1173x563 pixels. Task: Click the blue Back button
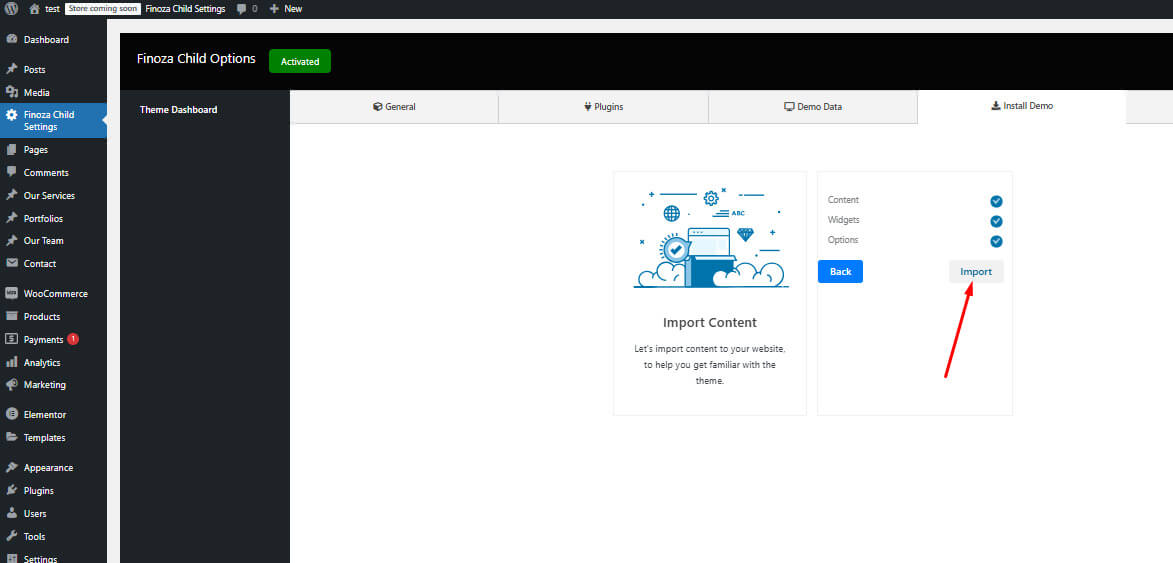tap(840, 271)
